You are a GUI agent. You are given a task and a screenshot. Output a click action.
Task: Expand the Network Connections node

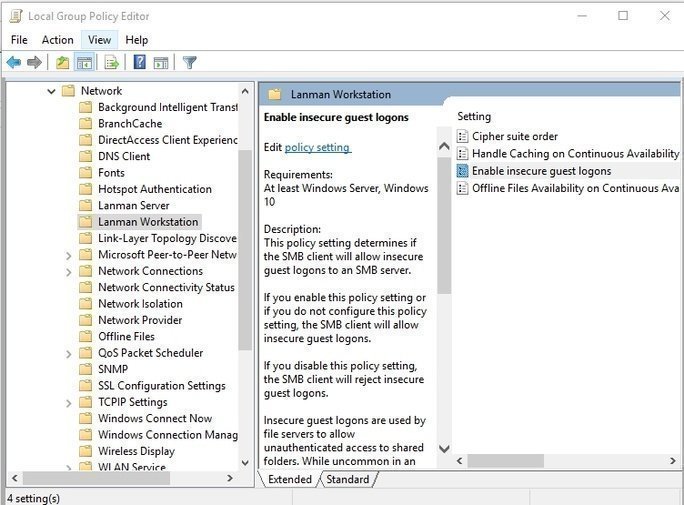(x=68, y=272)
